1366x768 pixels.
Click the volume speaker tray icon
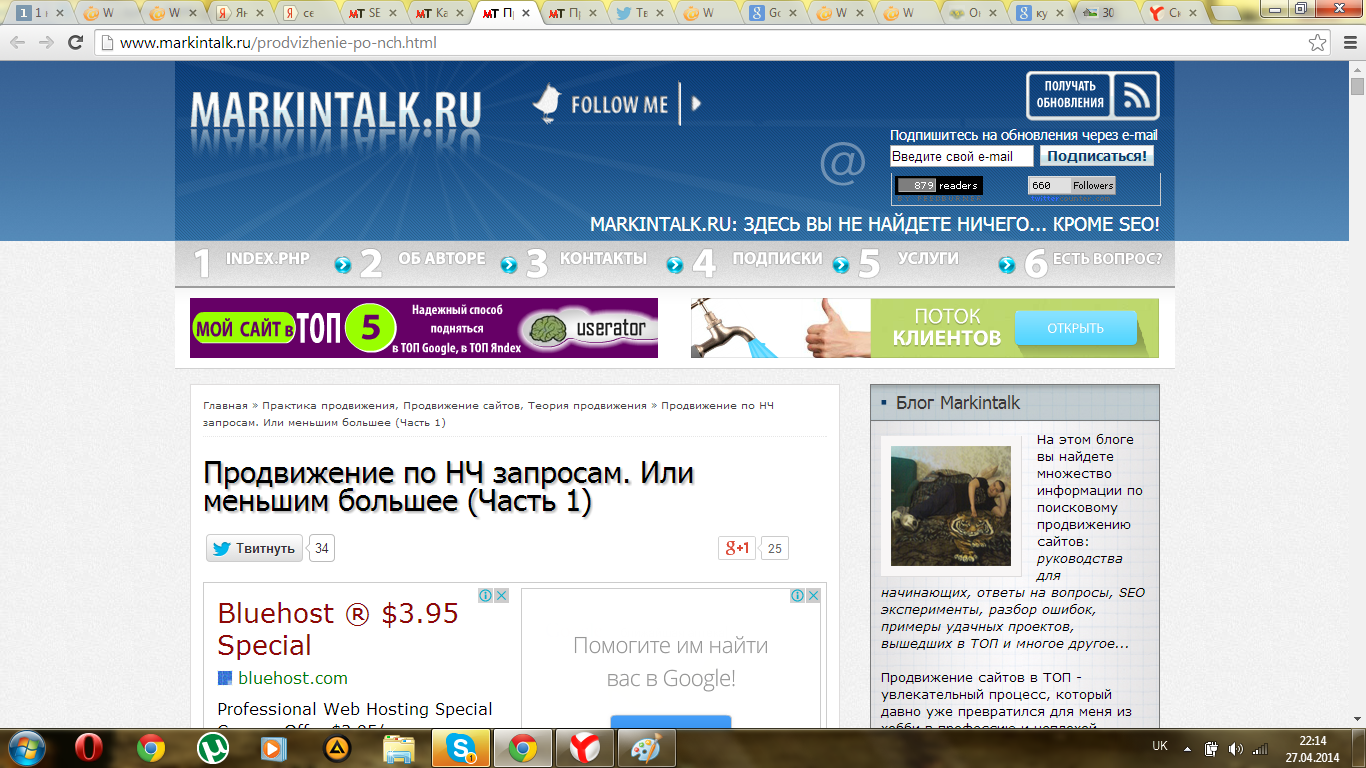point(1236,748)
